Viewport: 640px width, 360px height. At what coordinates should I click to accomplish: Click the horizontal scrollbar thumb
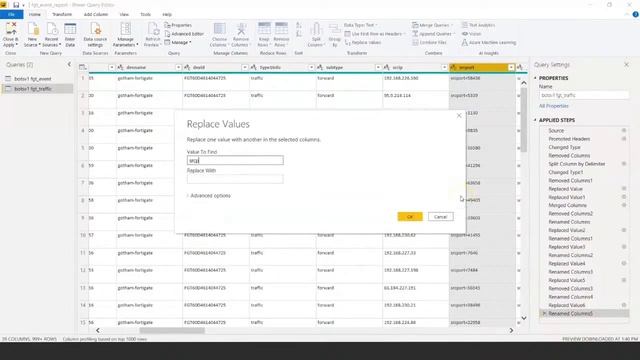tap(172, 331)
